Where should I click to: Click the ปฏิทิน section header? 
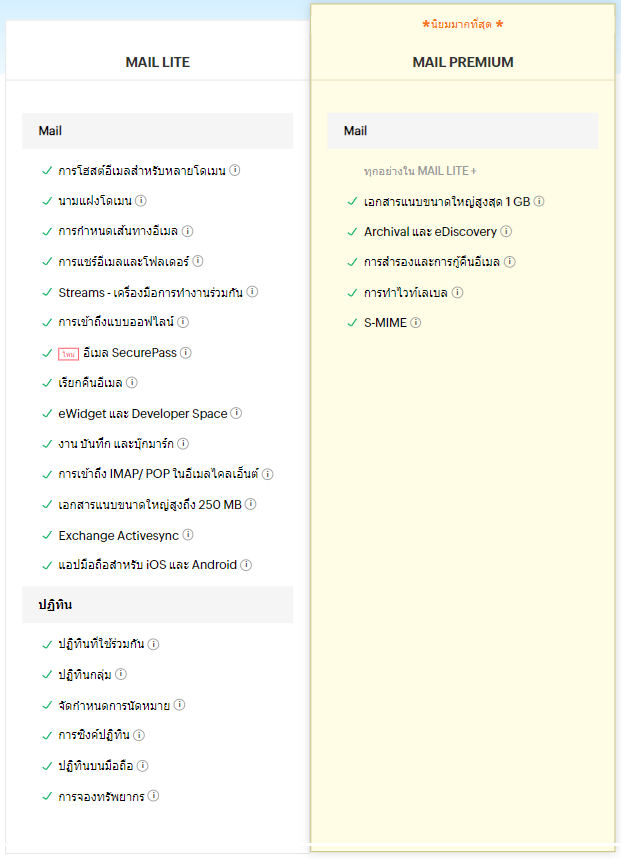point(157,604)
